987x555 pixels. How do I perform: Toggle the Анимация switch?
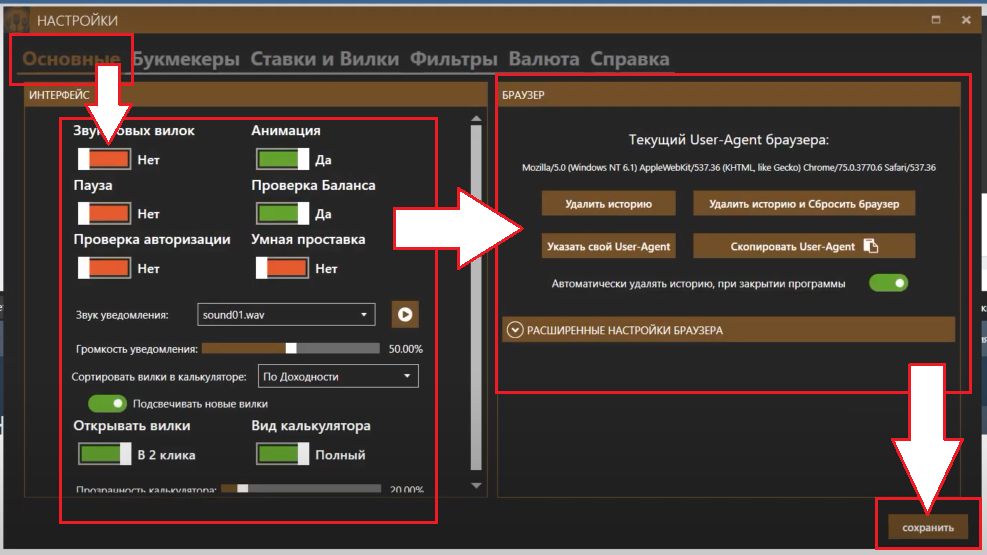tap(283, 159)
